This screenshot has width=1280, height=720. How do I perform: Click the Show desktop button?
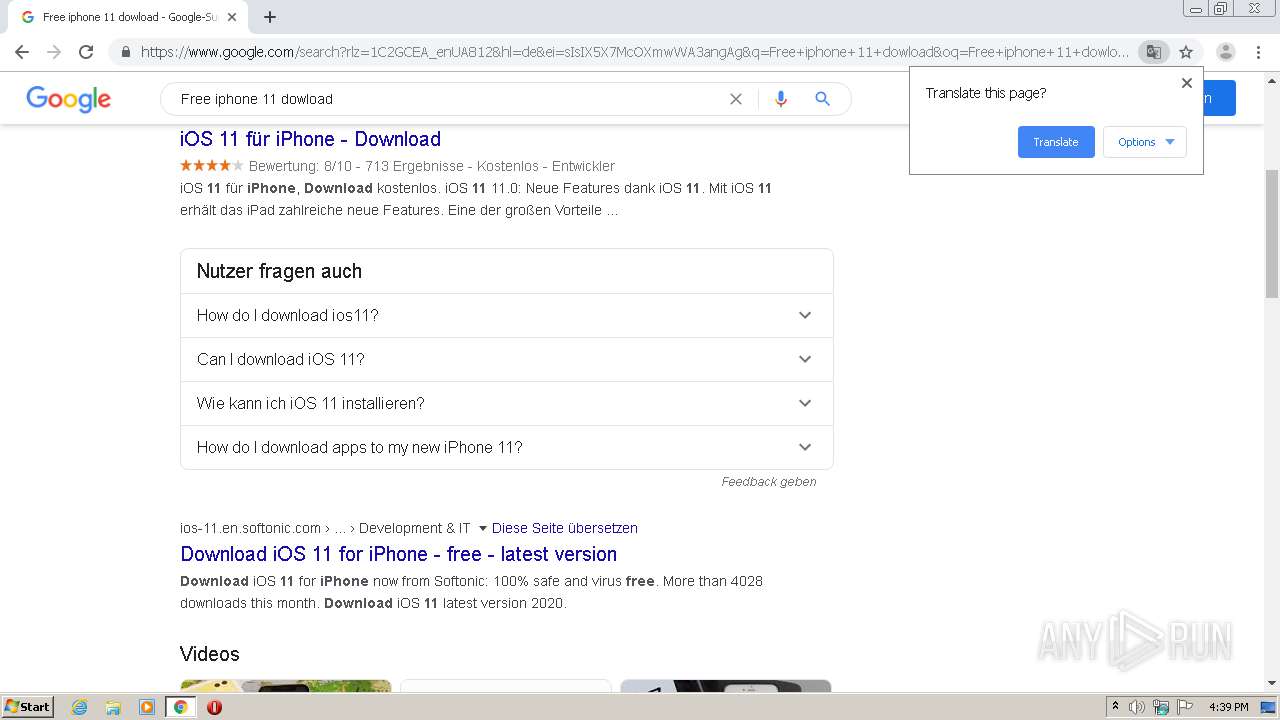point(1269,707)
